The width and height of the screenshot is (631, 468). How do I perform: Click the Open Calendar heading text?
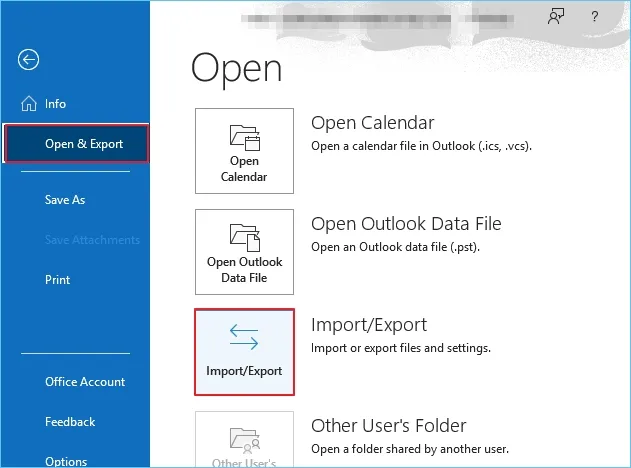coord(373,123)
